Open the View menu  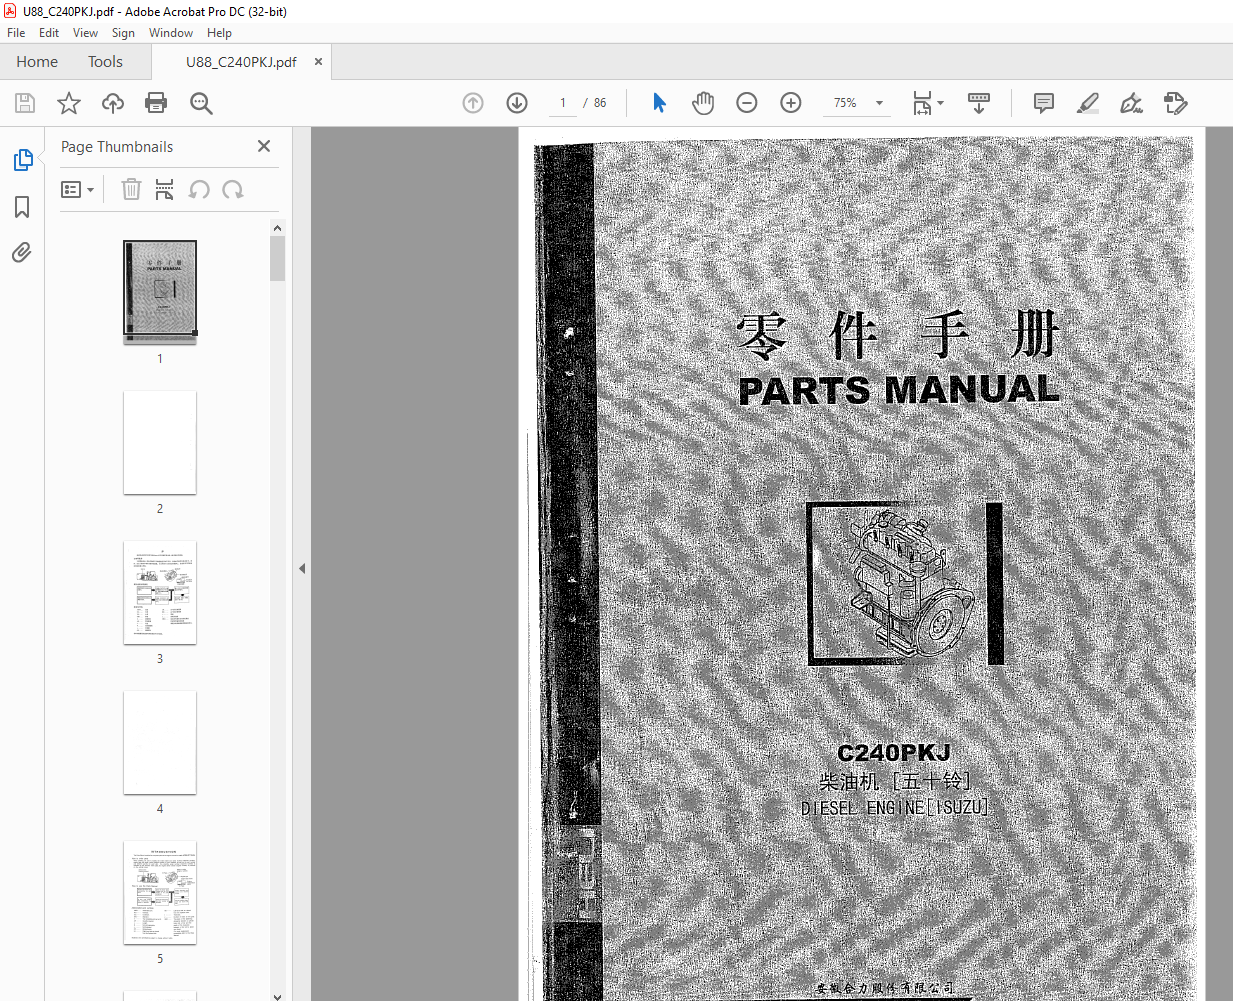point(85,33)
